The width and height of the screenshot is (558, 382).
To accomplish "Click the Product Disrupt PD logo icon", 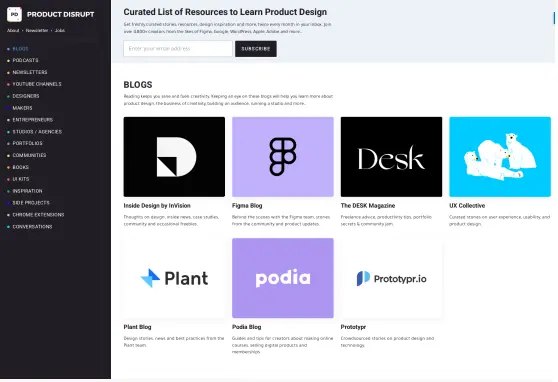I will (x=14, y=14).
